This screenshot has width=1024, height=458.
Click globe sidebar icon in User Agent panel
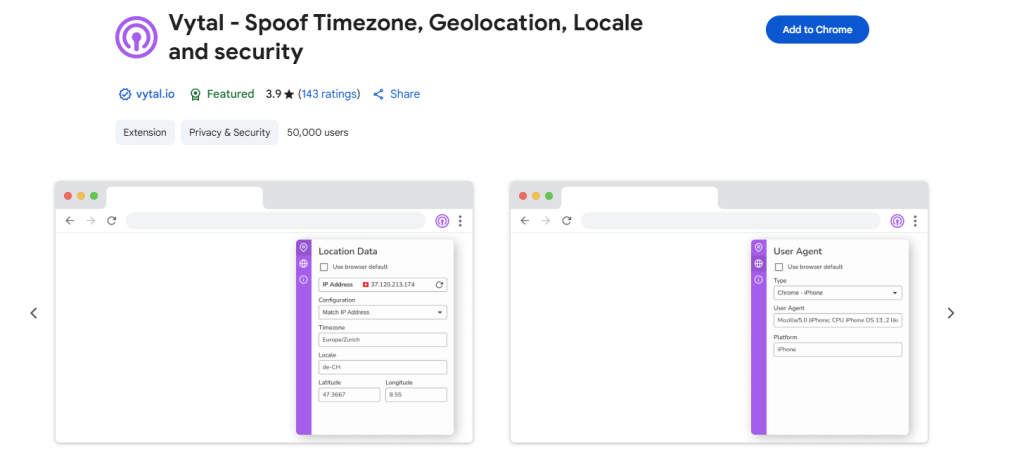coord(758,264)
